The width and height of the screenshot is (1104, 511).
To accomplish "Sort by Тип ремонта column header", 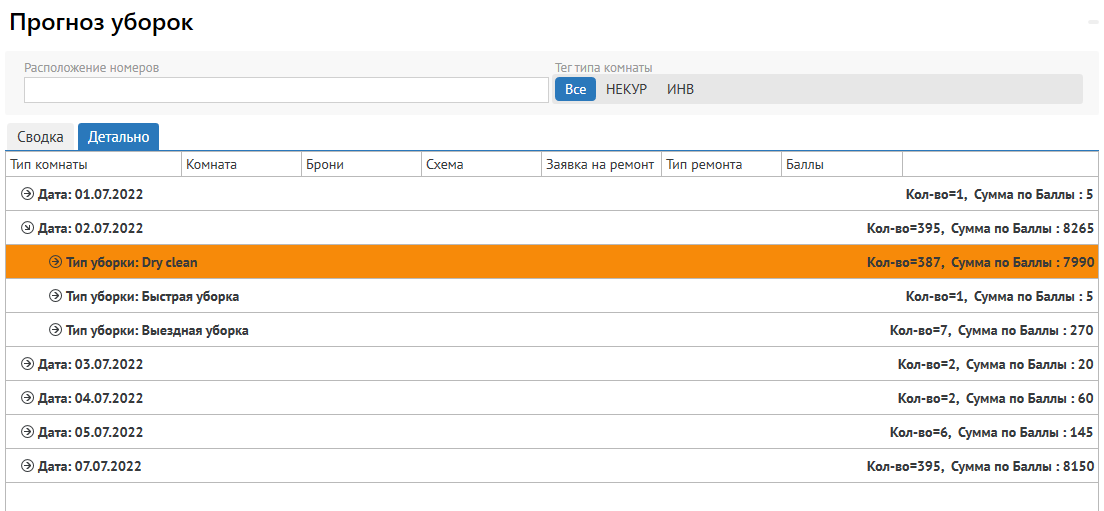I will [x=721, y=164].
